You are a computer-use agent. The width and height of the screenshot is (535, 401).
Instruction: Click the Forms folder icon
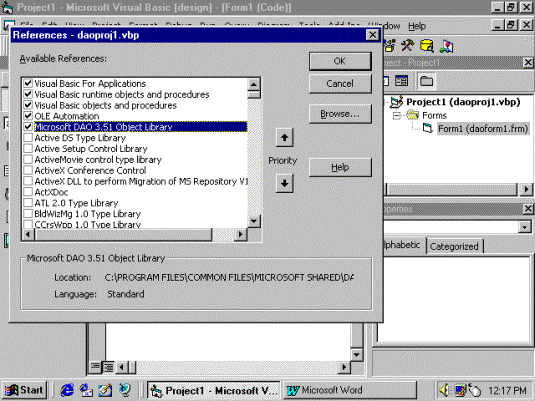[413, 115]
